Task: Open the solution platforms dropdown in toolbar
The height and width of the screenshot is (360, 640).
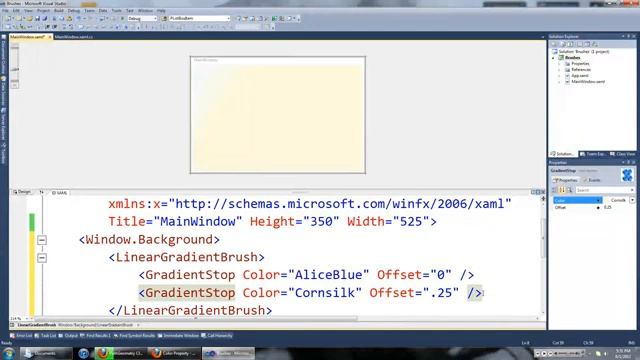Action: (200, 18)
